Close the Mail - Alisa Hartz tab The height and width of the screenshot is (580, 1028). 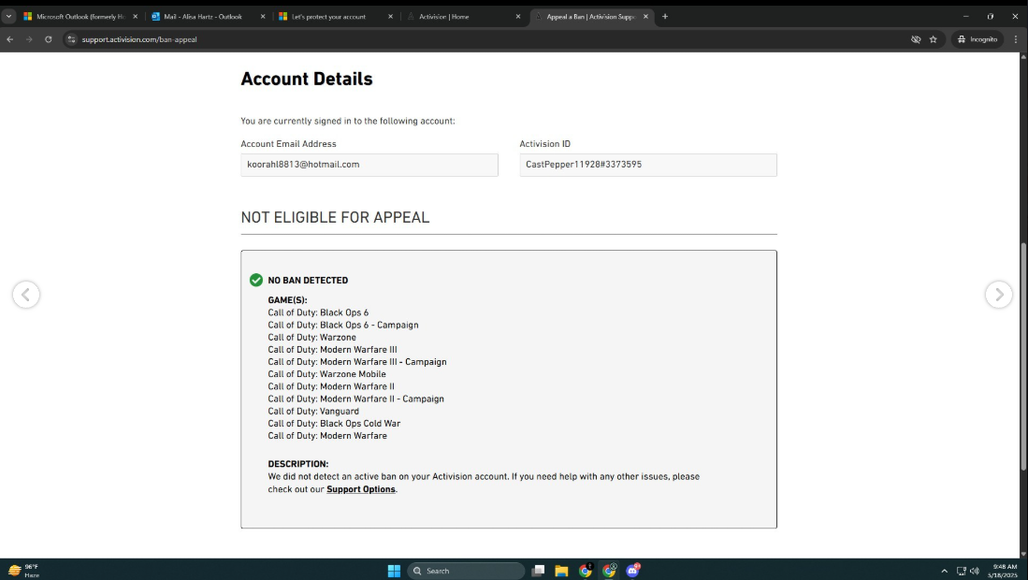[263, 16]
